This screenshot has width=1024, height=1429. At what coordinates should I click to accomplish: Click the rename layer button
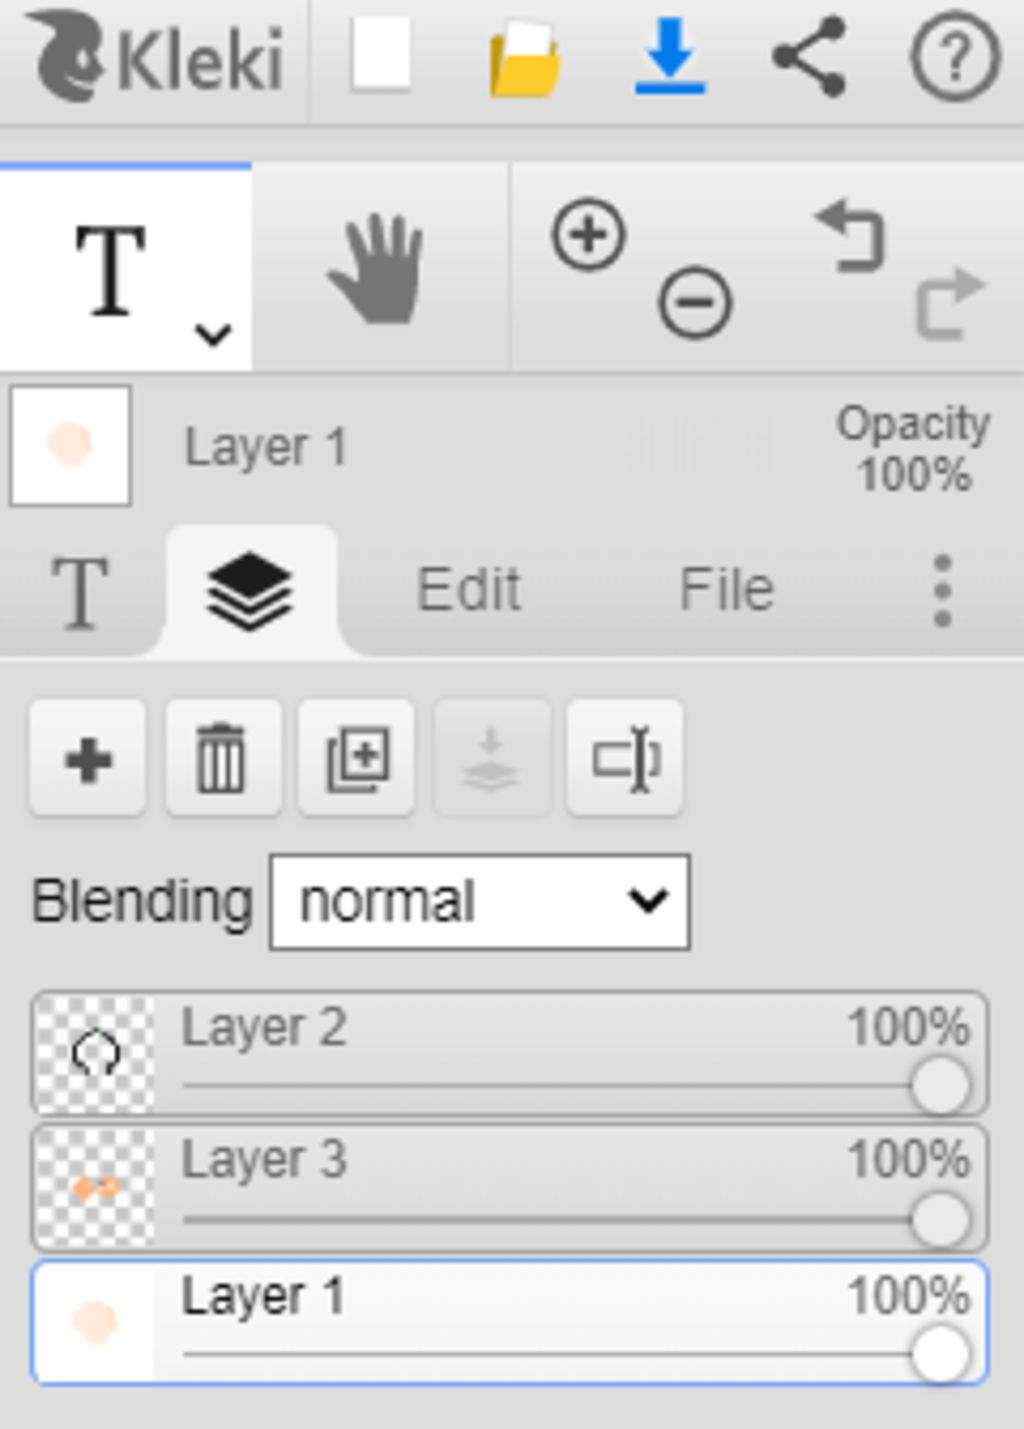[x=625, y=759]
